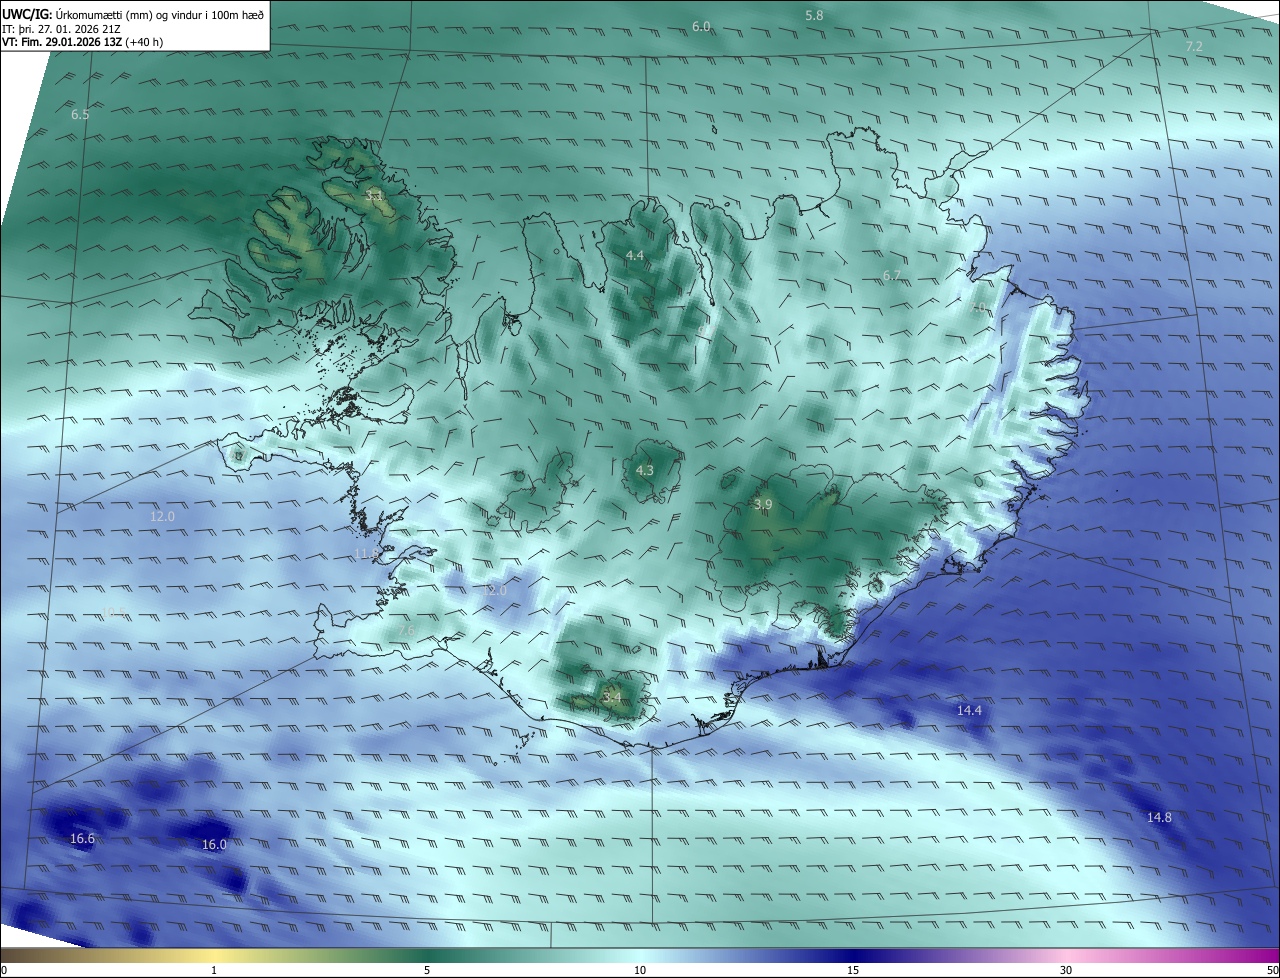Click the "0" tick on the color scale
The width and height of the screenshot is (1280, 978).
coord(4,970)
